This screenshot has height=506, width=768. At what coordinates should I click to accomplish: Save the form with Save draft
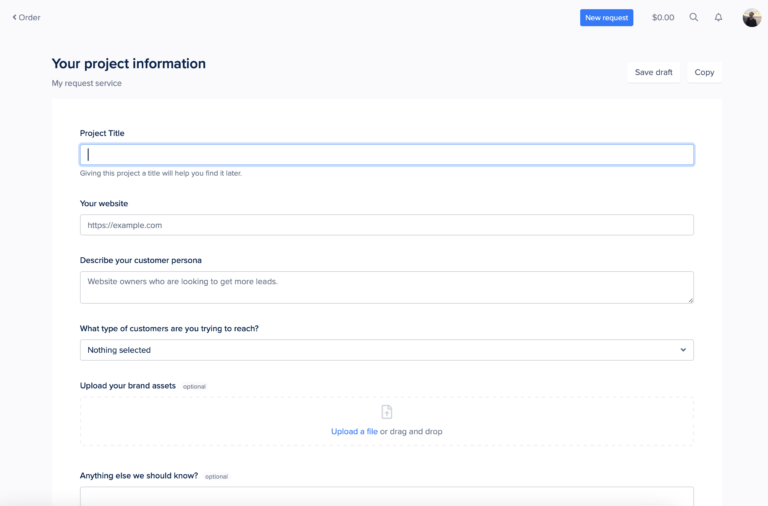(653, 72)
